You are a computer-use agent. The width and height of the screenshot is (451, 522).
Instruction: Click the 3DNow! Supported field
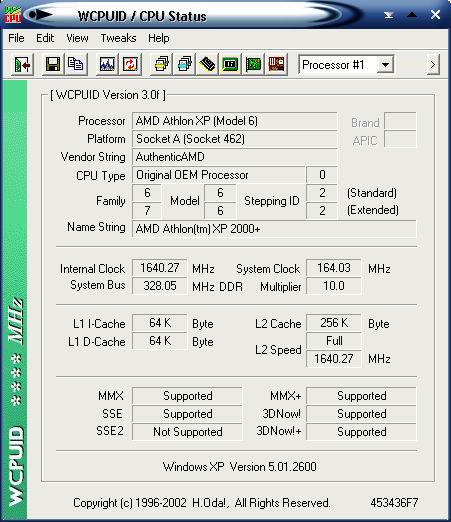point(361,414)
